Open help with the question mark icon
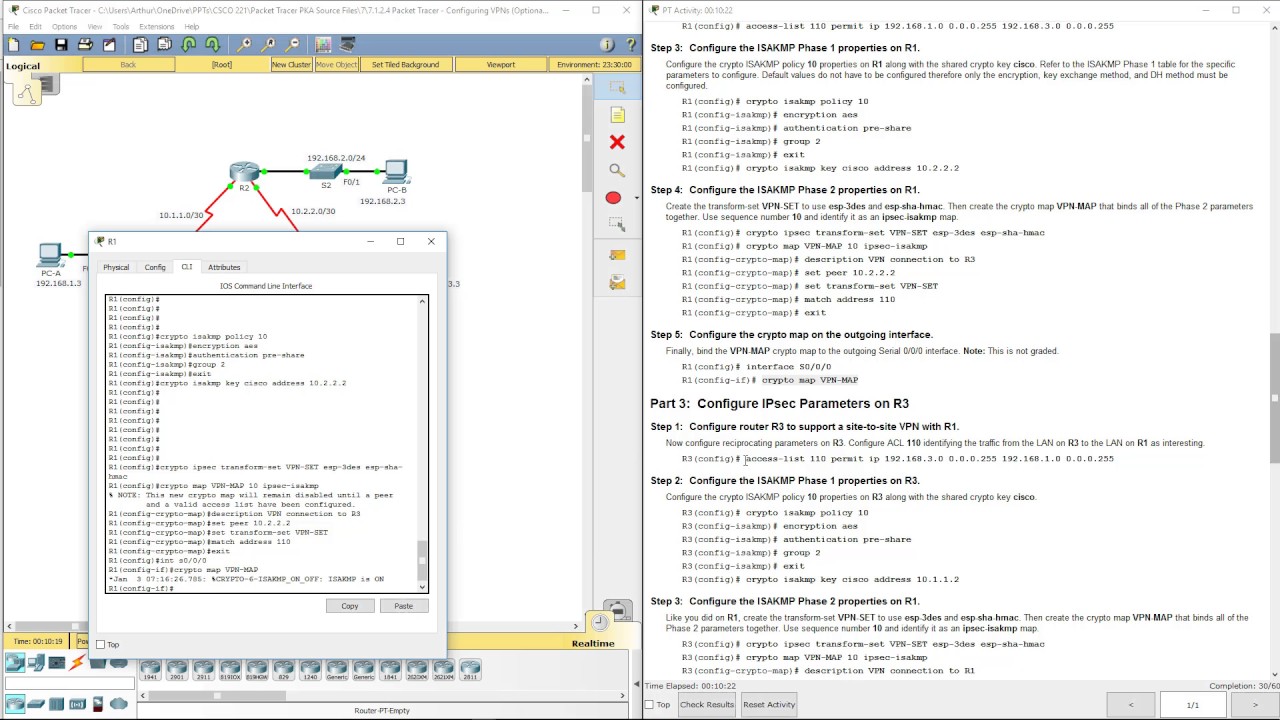 coord(631,45)
